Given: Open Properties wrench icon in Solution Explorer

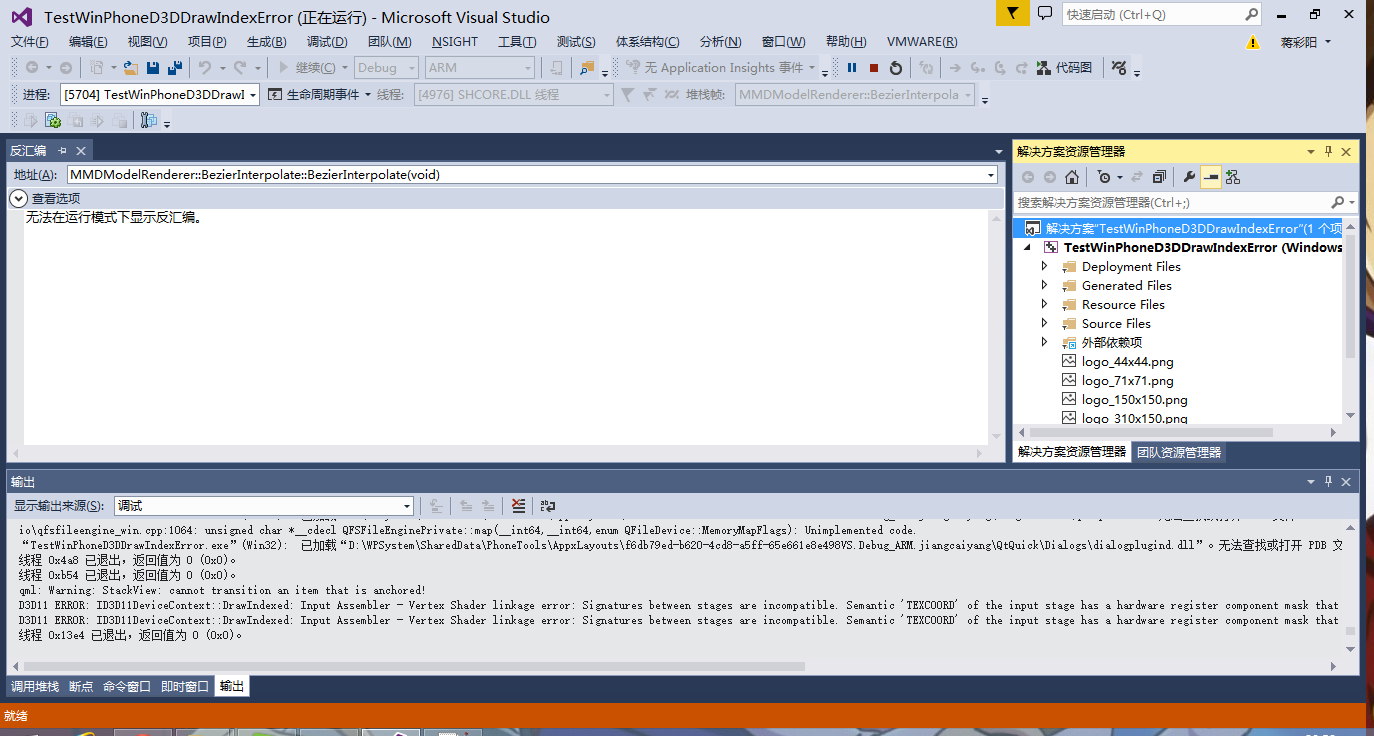Looking at the screenshot, I should point(1189,177).
